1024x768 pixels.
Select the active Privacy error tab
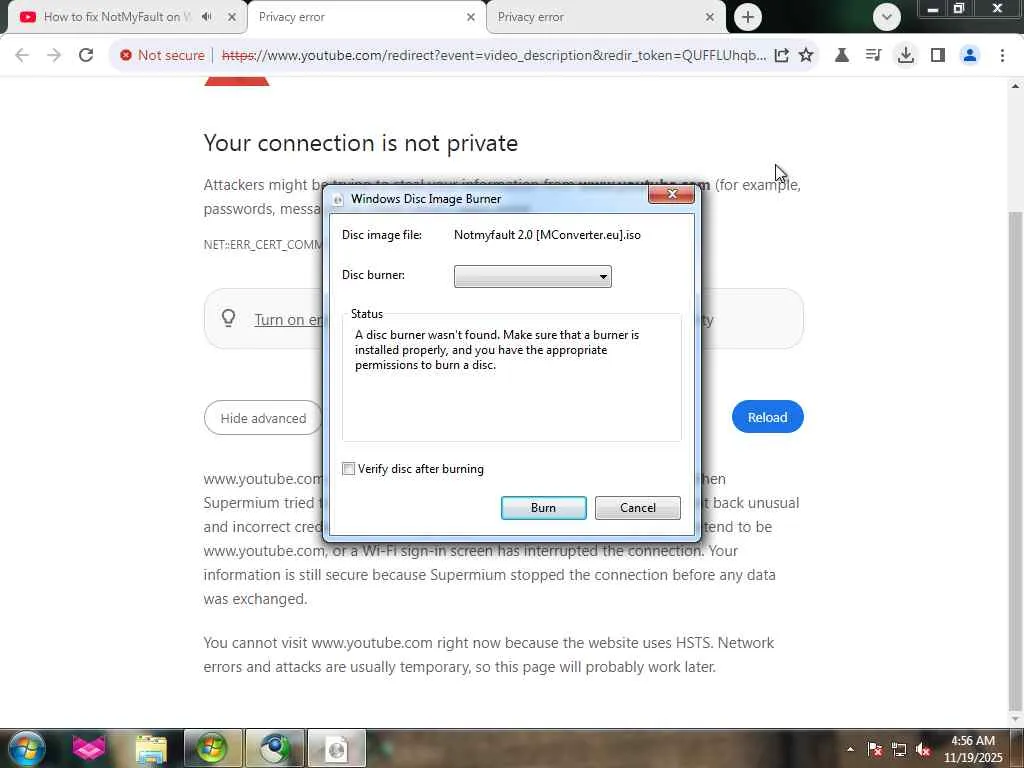tap(359, 17)
